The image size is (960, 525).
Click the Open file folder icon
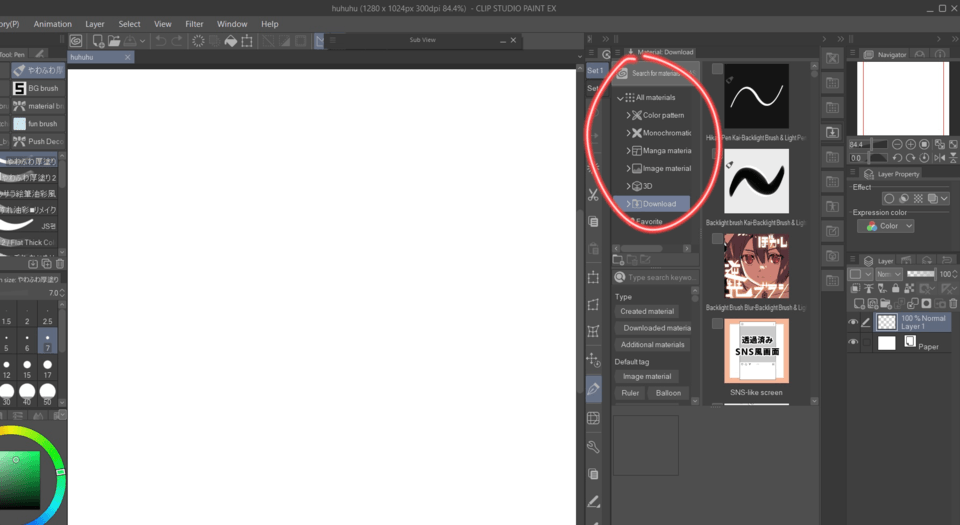pos(114,41)
